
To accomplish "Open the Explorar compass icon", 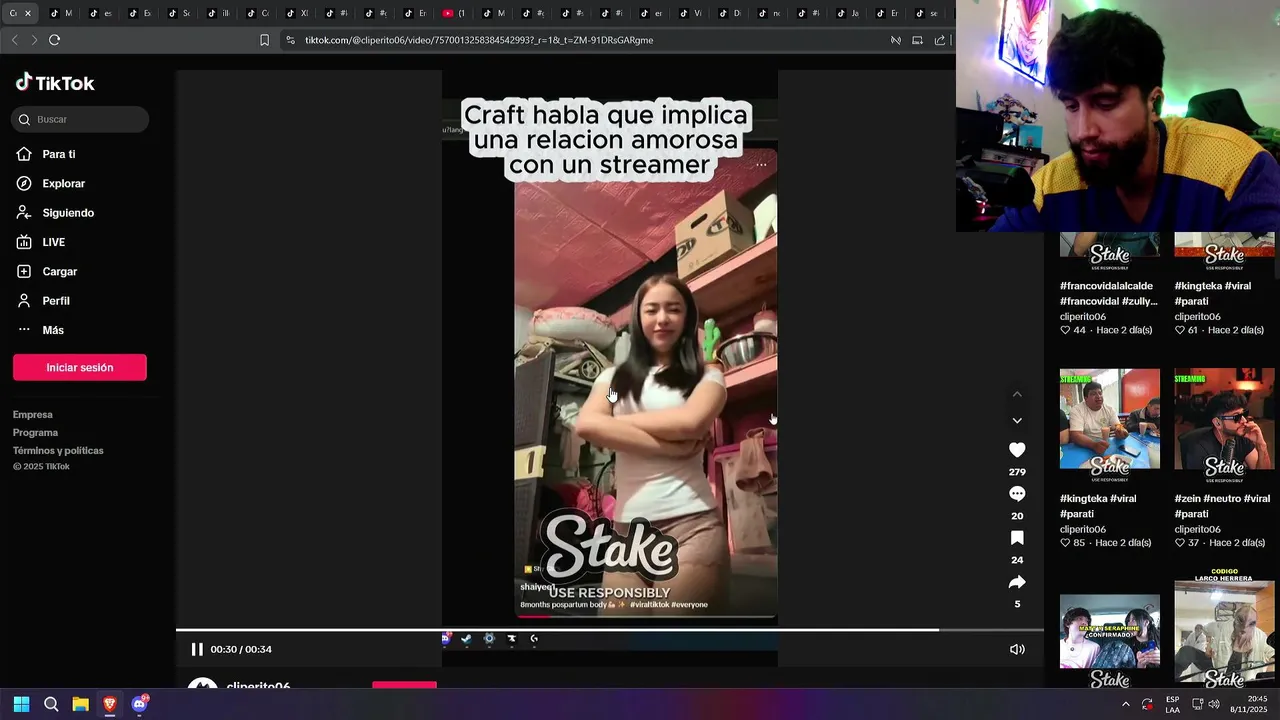I will click(24, 183).
